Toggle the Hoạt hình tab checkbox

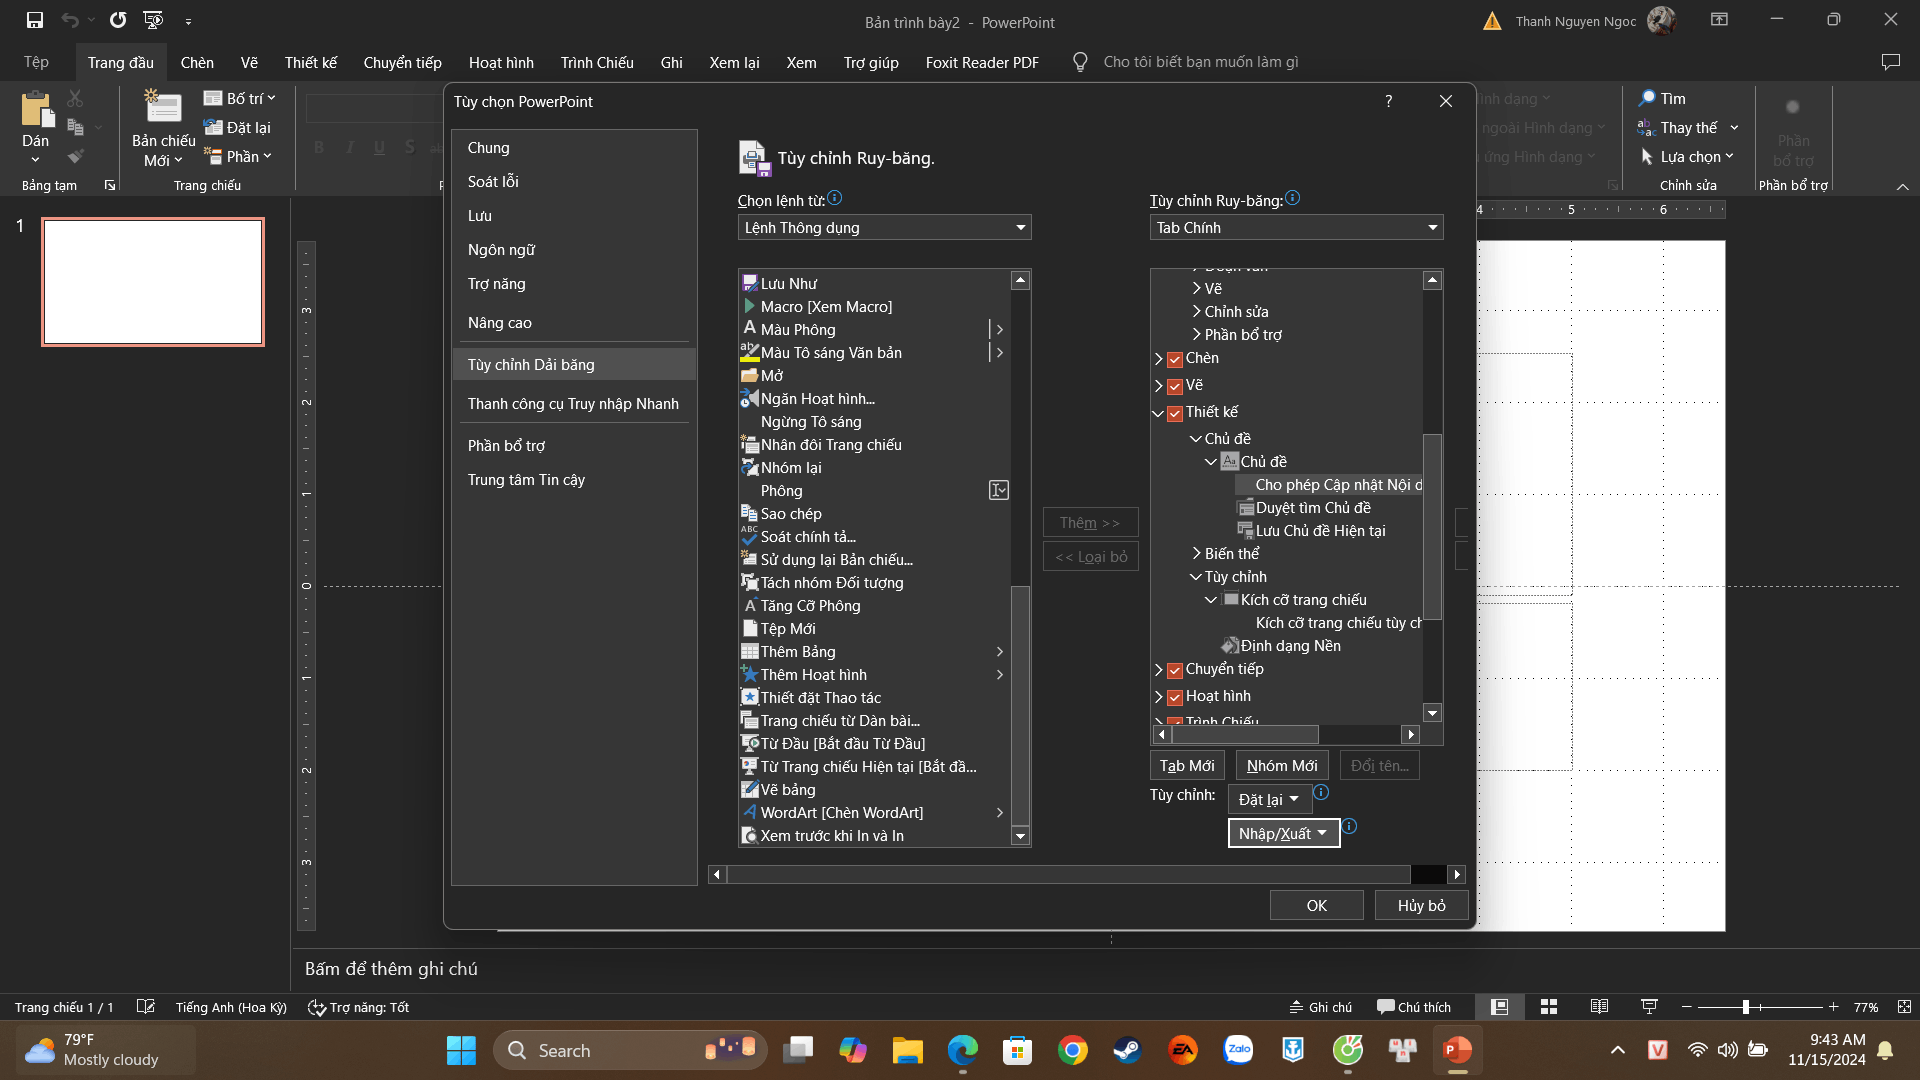coord(1175,697)
